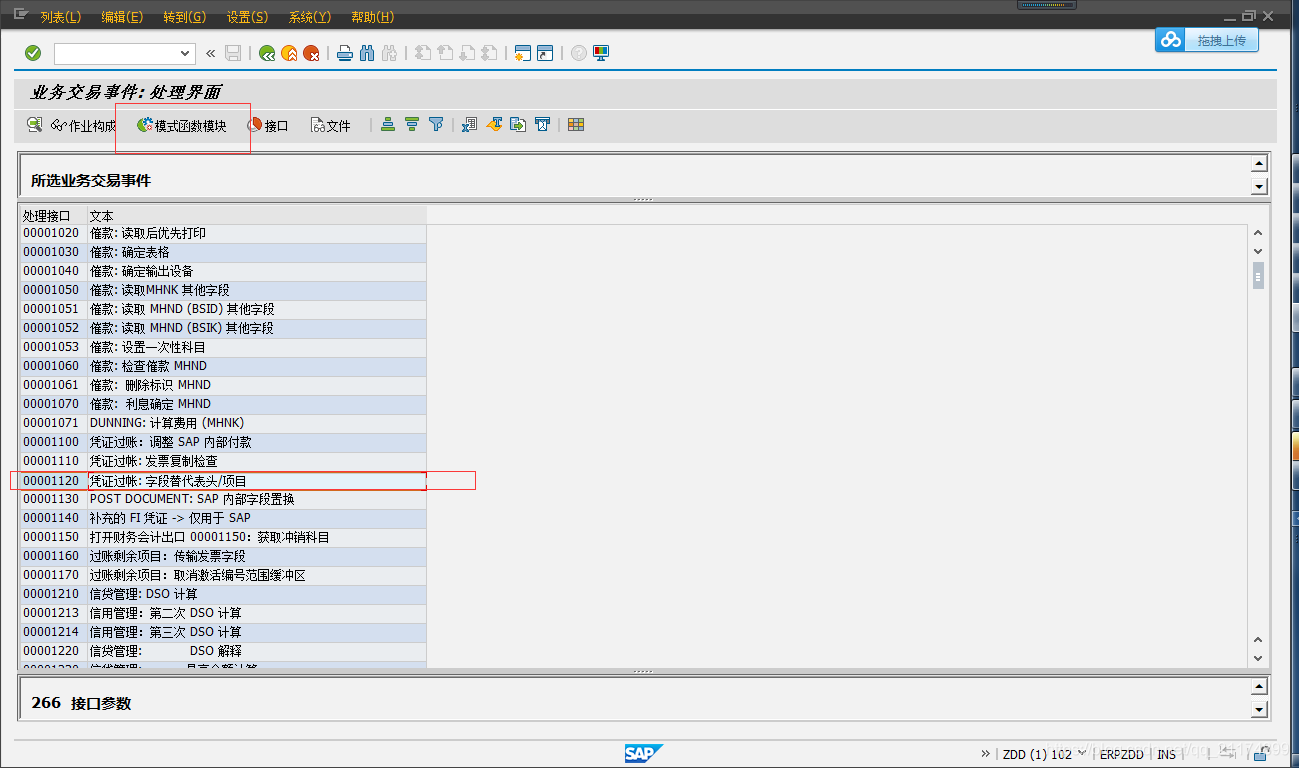
Task: Apply the filter funnel icon
Action: pyautogui.click(x=436, y=125)
